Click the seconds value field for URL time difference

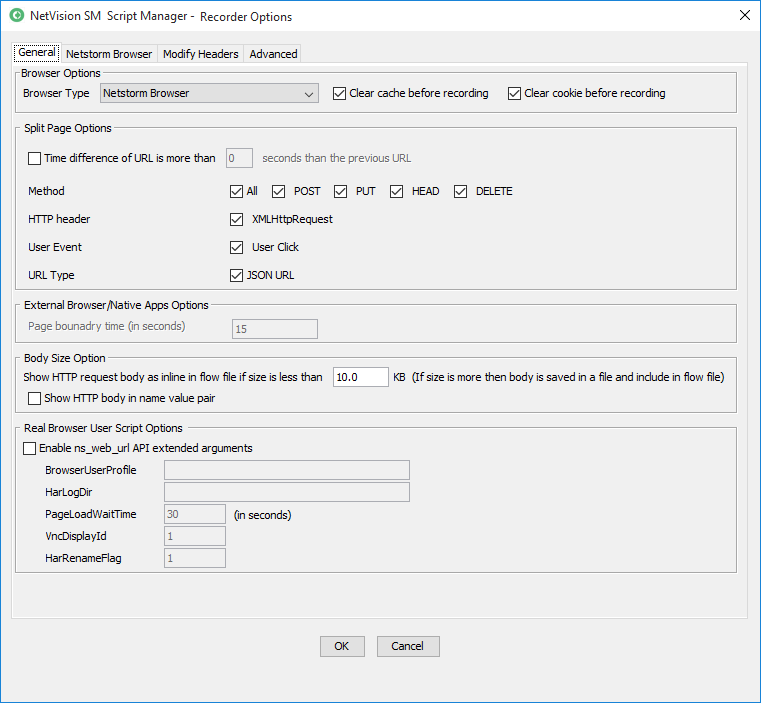(239, 158)
